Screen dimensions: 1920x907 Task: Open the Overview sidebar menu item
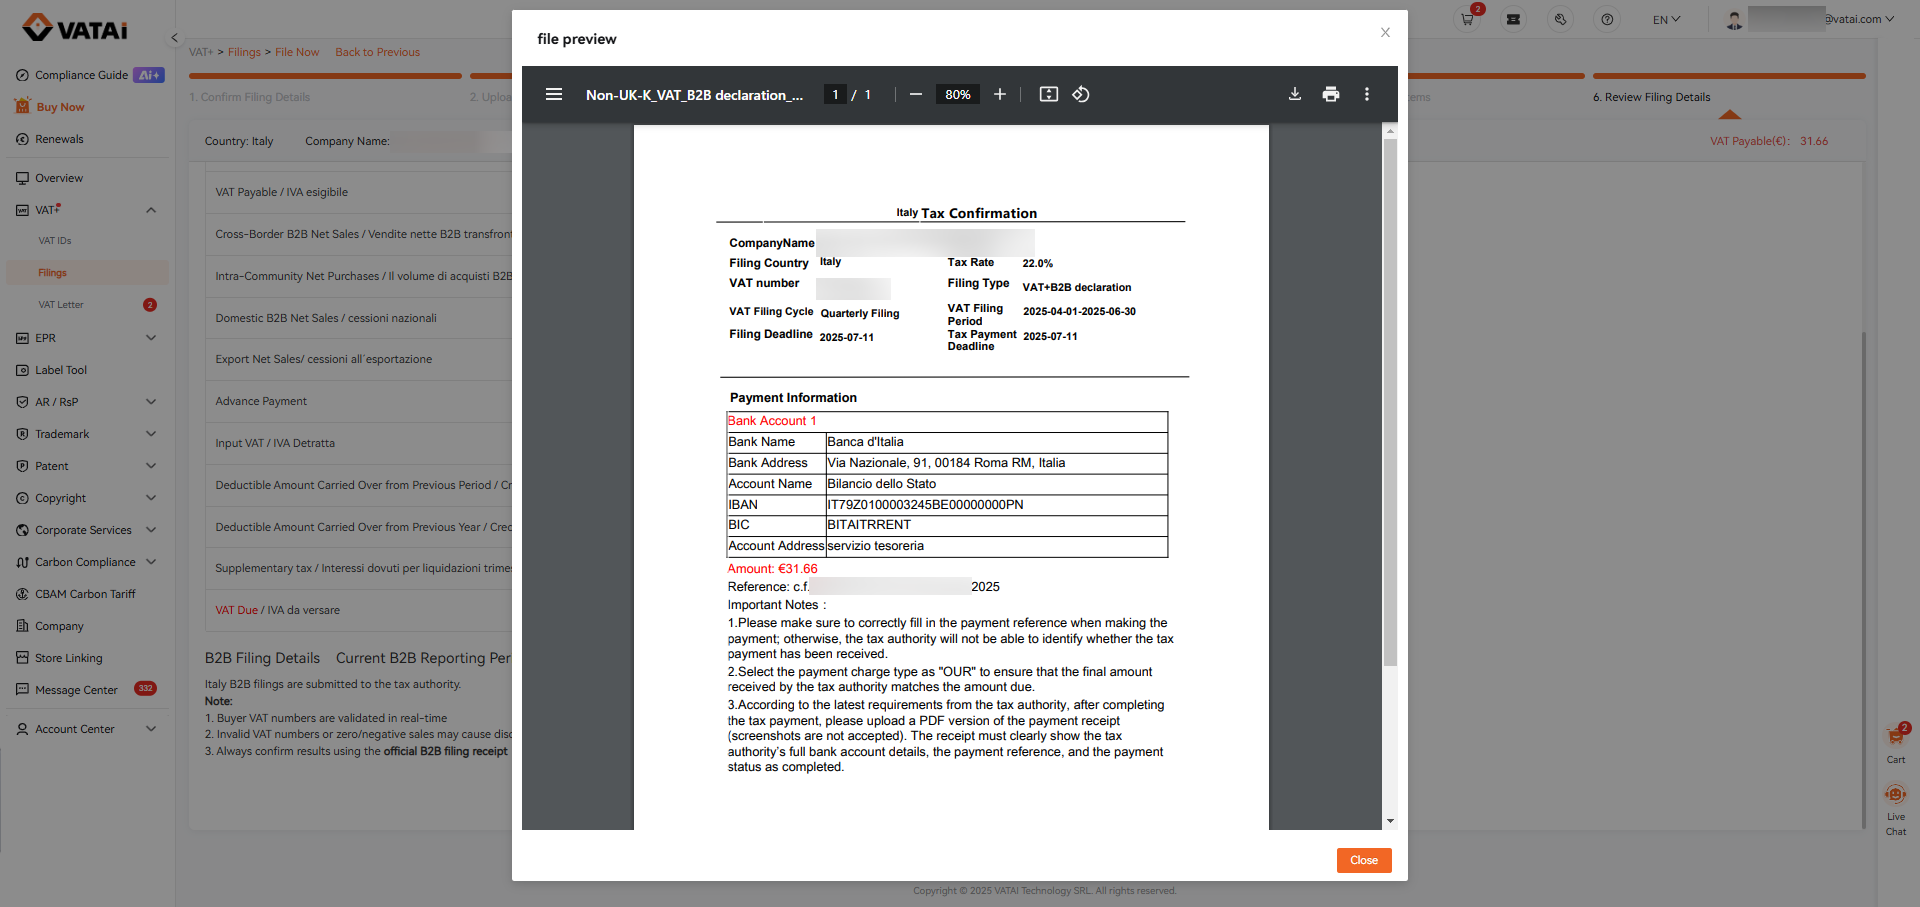(x=59, y=178)
